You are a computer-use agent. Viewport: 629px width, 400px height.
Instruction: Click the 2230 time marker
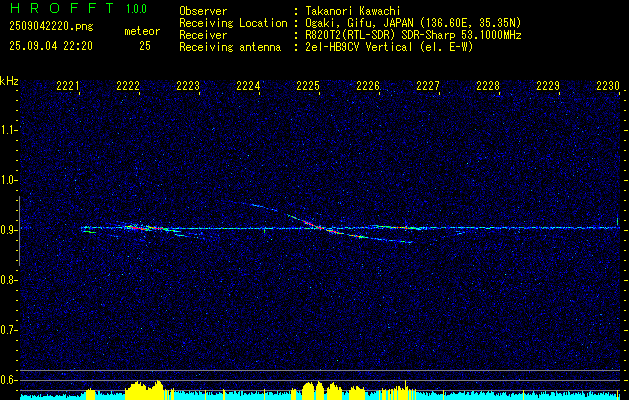click(x=608, y=86)
